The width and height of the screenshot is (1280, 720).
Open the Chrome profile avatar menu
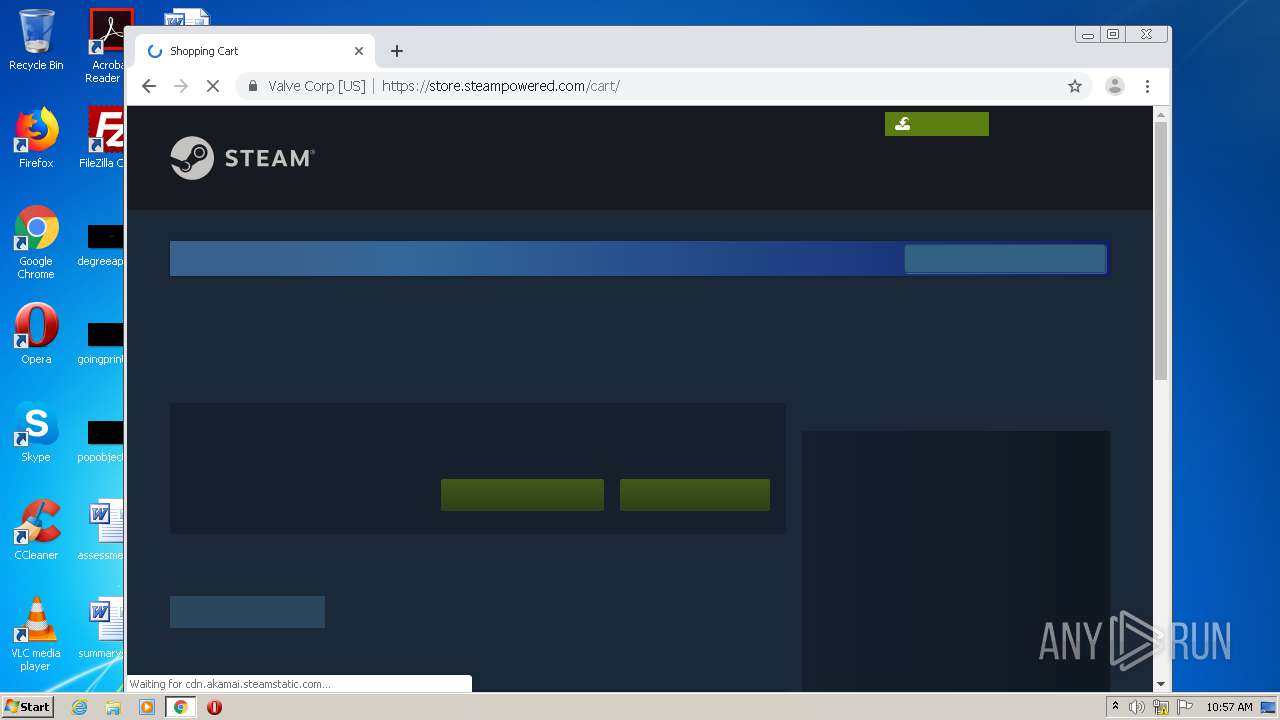click(1115, 86)
